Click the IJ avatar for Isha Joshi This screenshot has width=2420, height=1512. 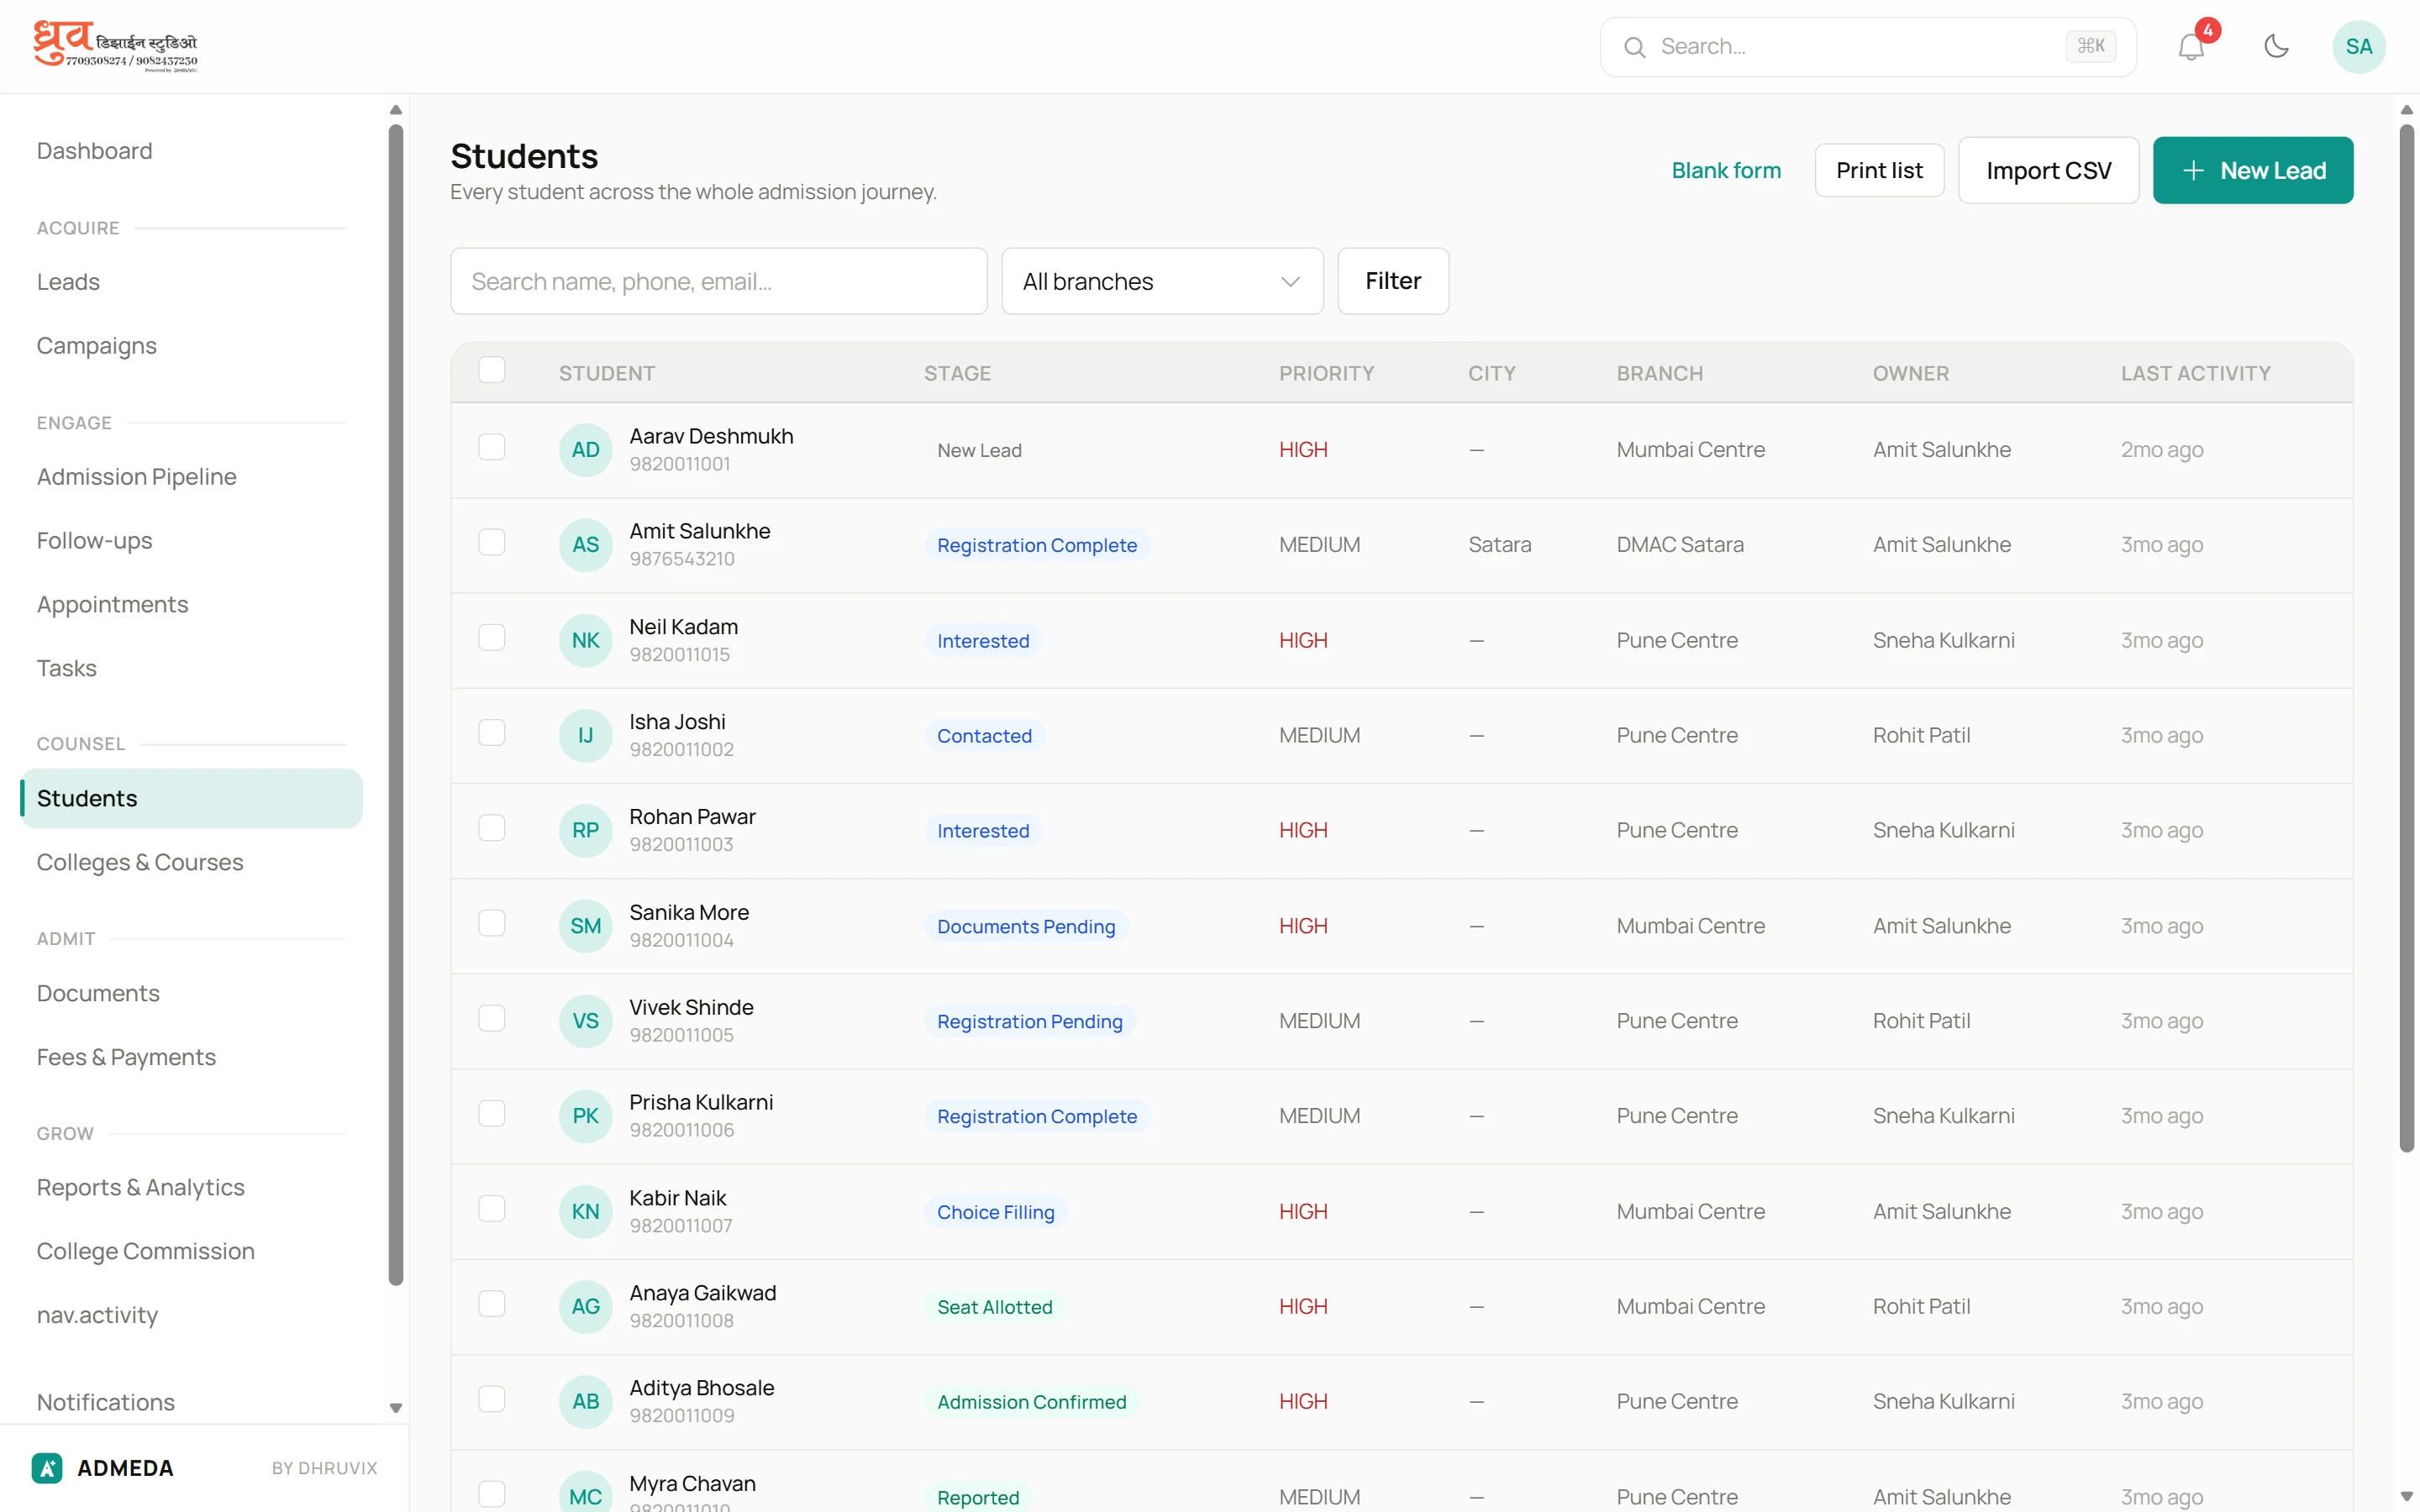pos(585,735)
